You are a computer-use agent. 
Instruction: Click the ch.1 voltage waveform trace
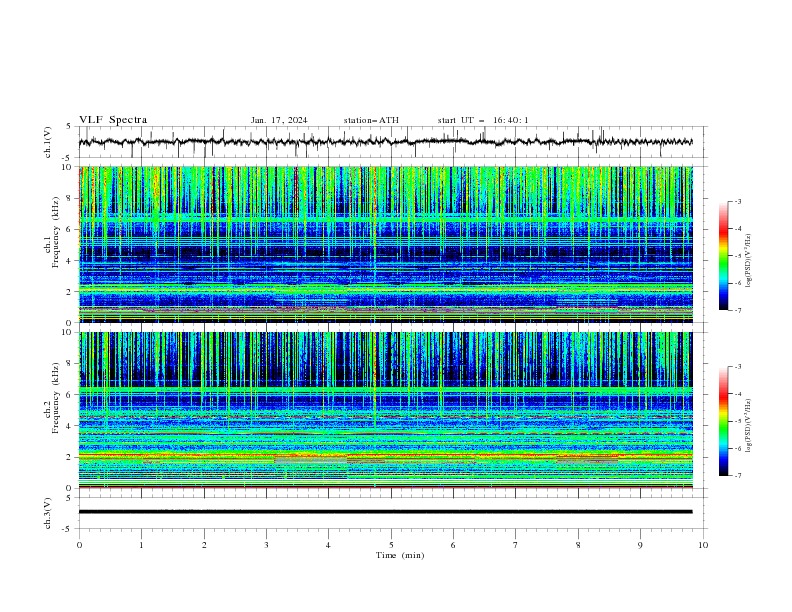386,142
